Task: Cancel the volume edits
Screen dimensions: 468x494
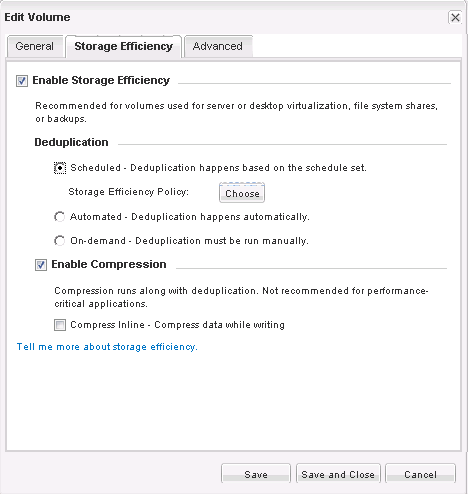Action: pos(420,474)
